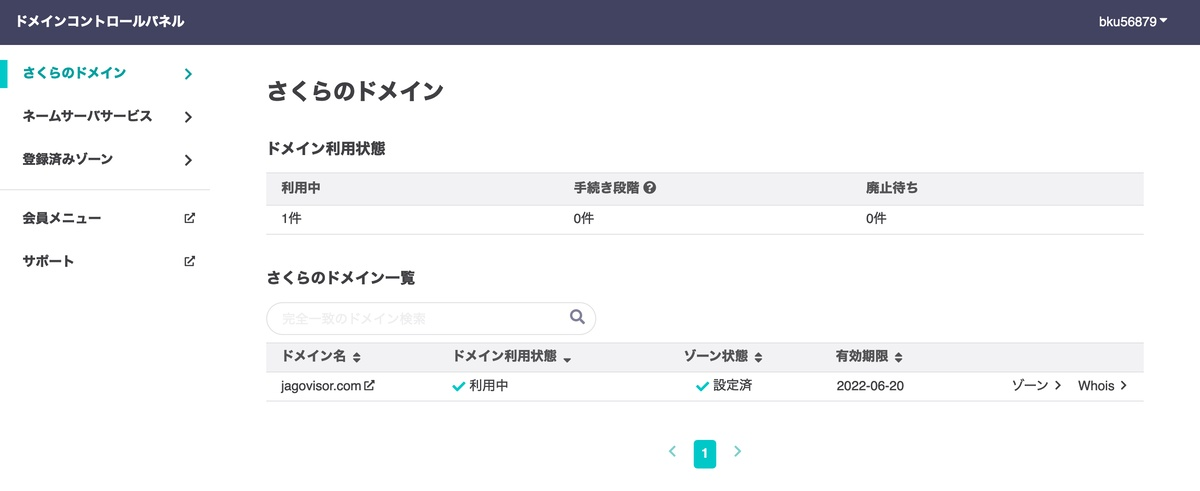This screenshot has height=491, width=1200.
Task: Click the 廃止待ち column header
Action: [892, 188]
